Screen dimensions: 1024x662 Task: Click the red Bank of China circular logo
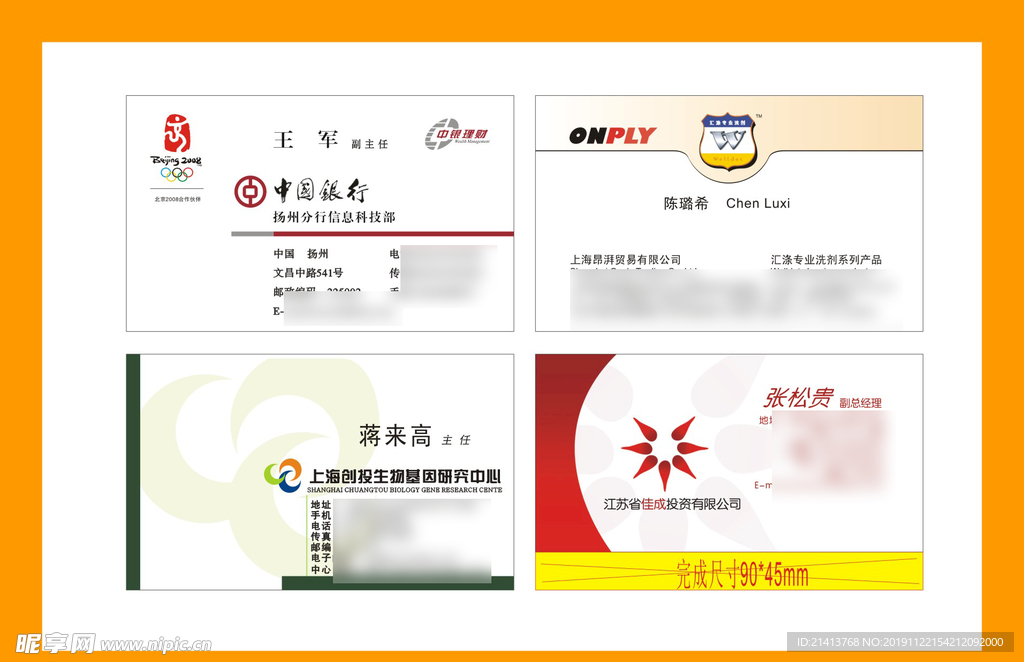(x=250, y=191)
